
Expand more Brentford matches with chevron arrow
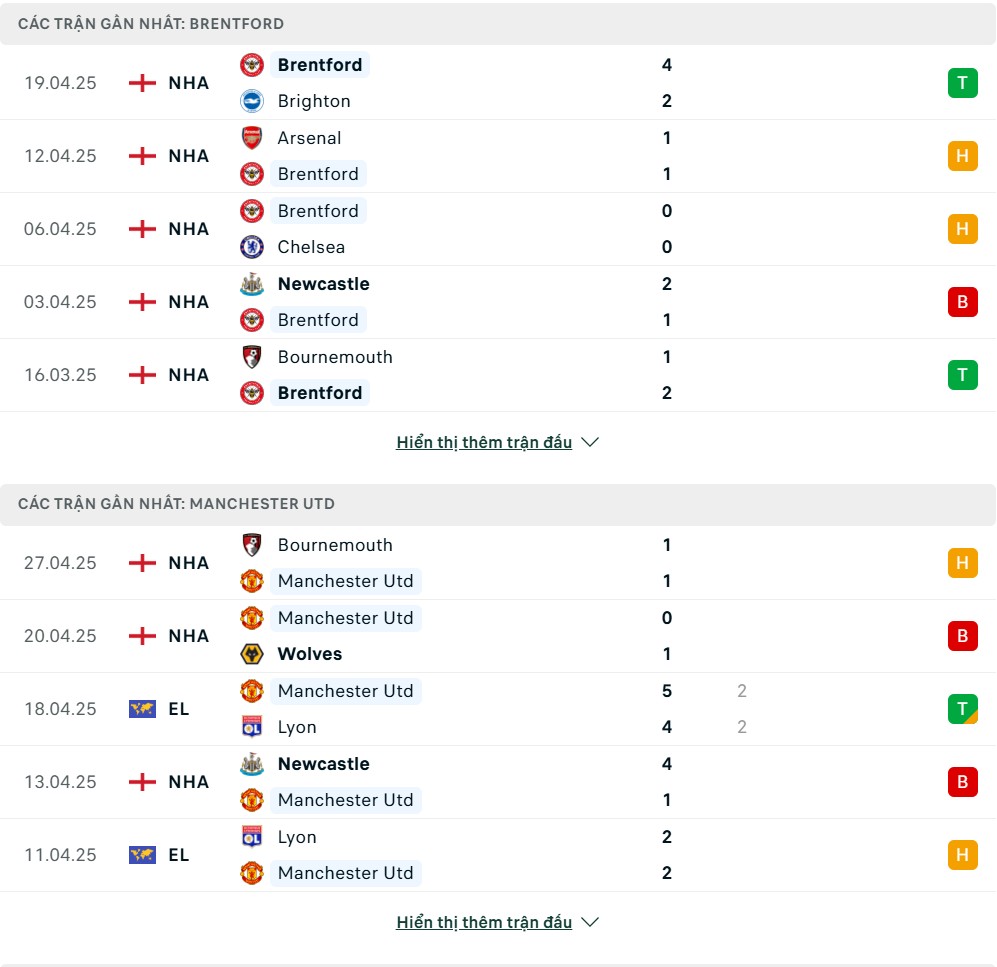590,442
